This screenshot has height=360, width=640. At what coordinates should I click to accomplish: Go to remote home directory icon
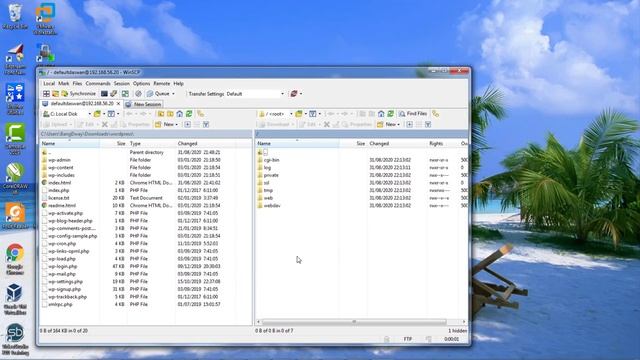(x=381, y=114)
